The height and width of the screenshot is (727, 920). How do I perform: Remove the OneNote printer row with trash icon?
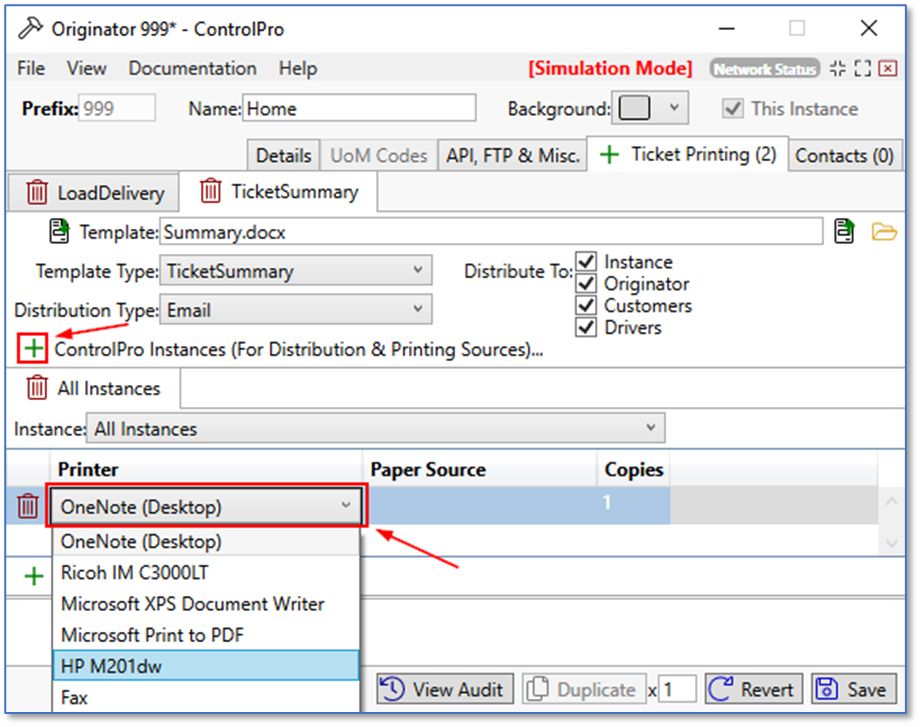tap(29, 507)
